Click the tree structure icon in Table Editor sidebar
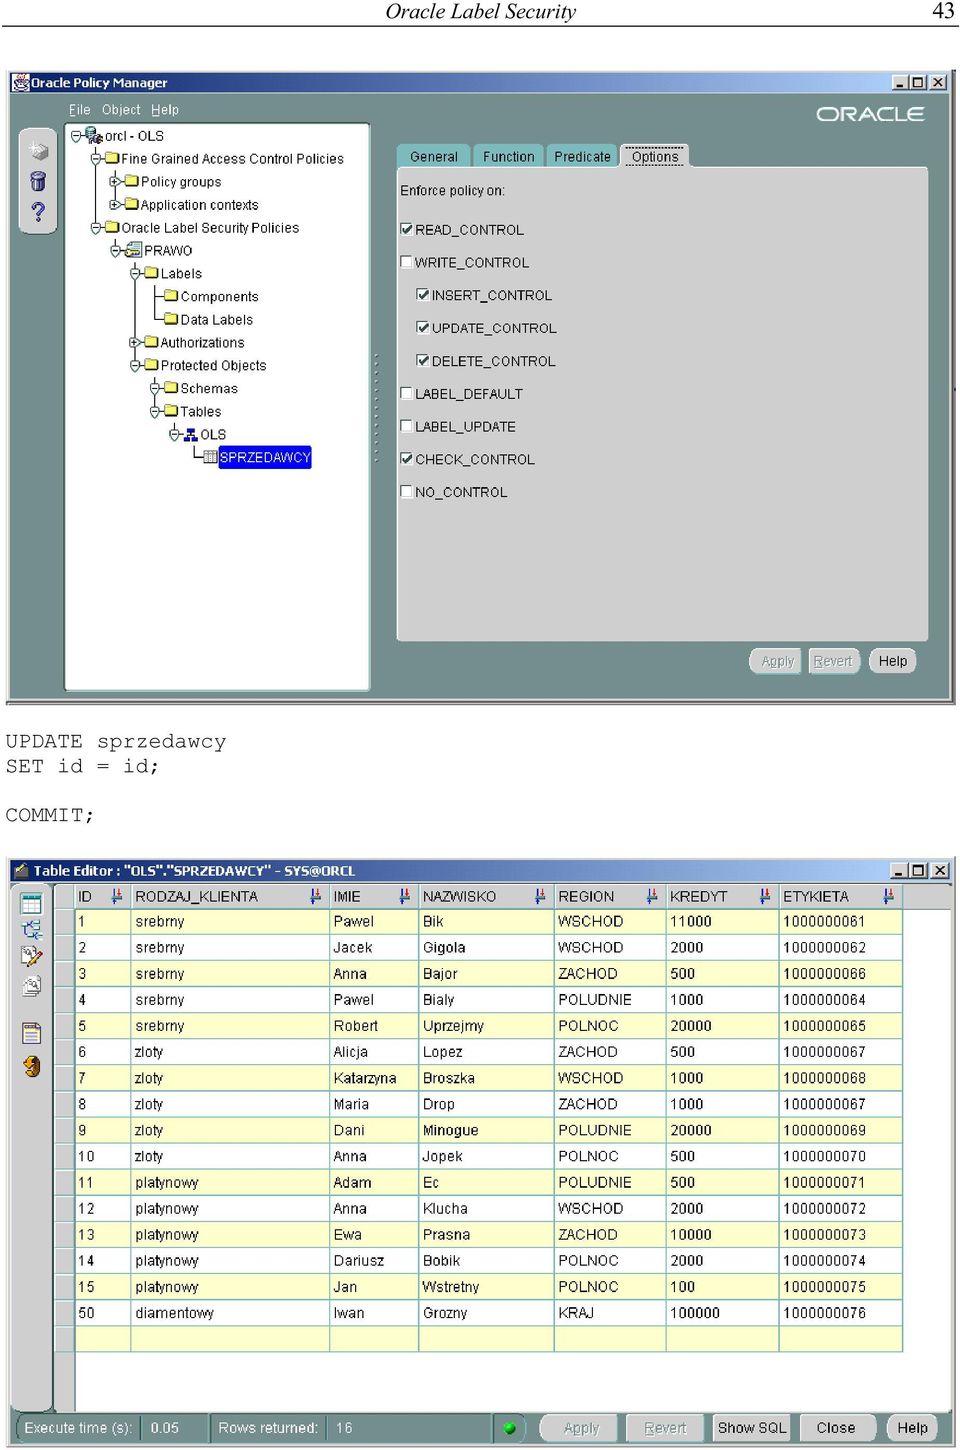This screenshot has width=960, height=1450. (x=32, y=930)
